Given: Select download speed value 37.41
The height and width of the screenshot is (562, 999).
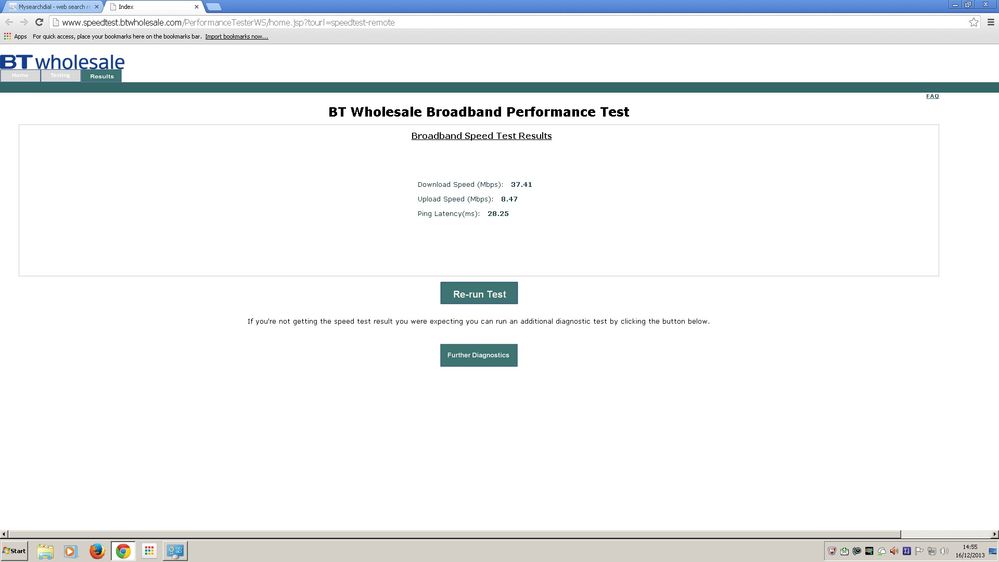Looking at the screenshot, I should 521,184.
